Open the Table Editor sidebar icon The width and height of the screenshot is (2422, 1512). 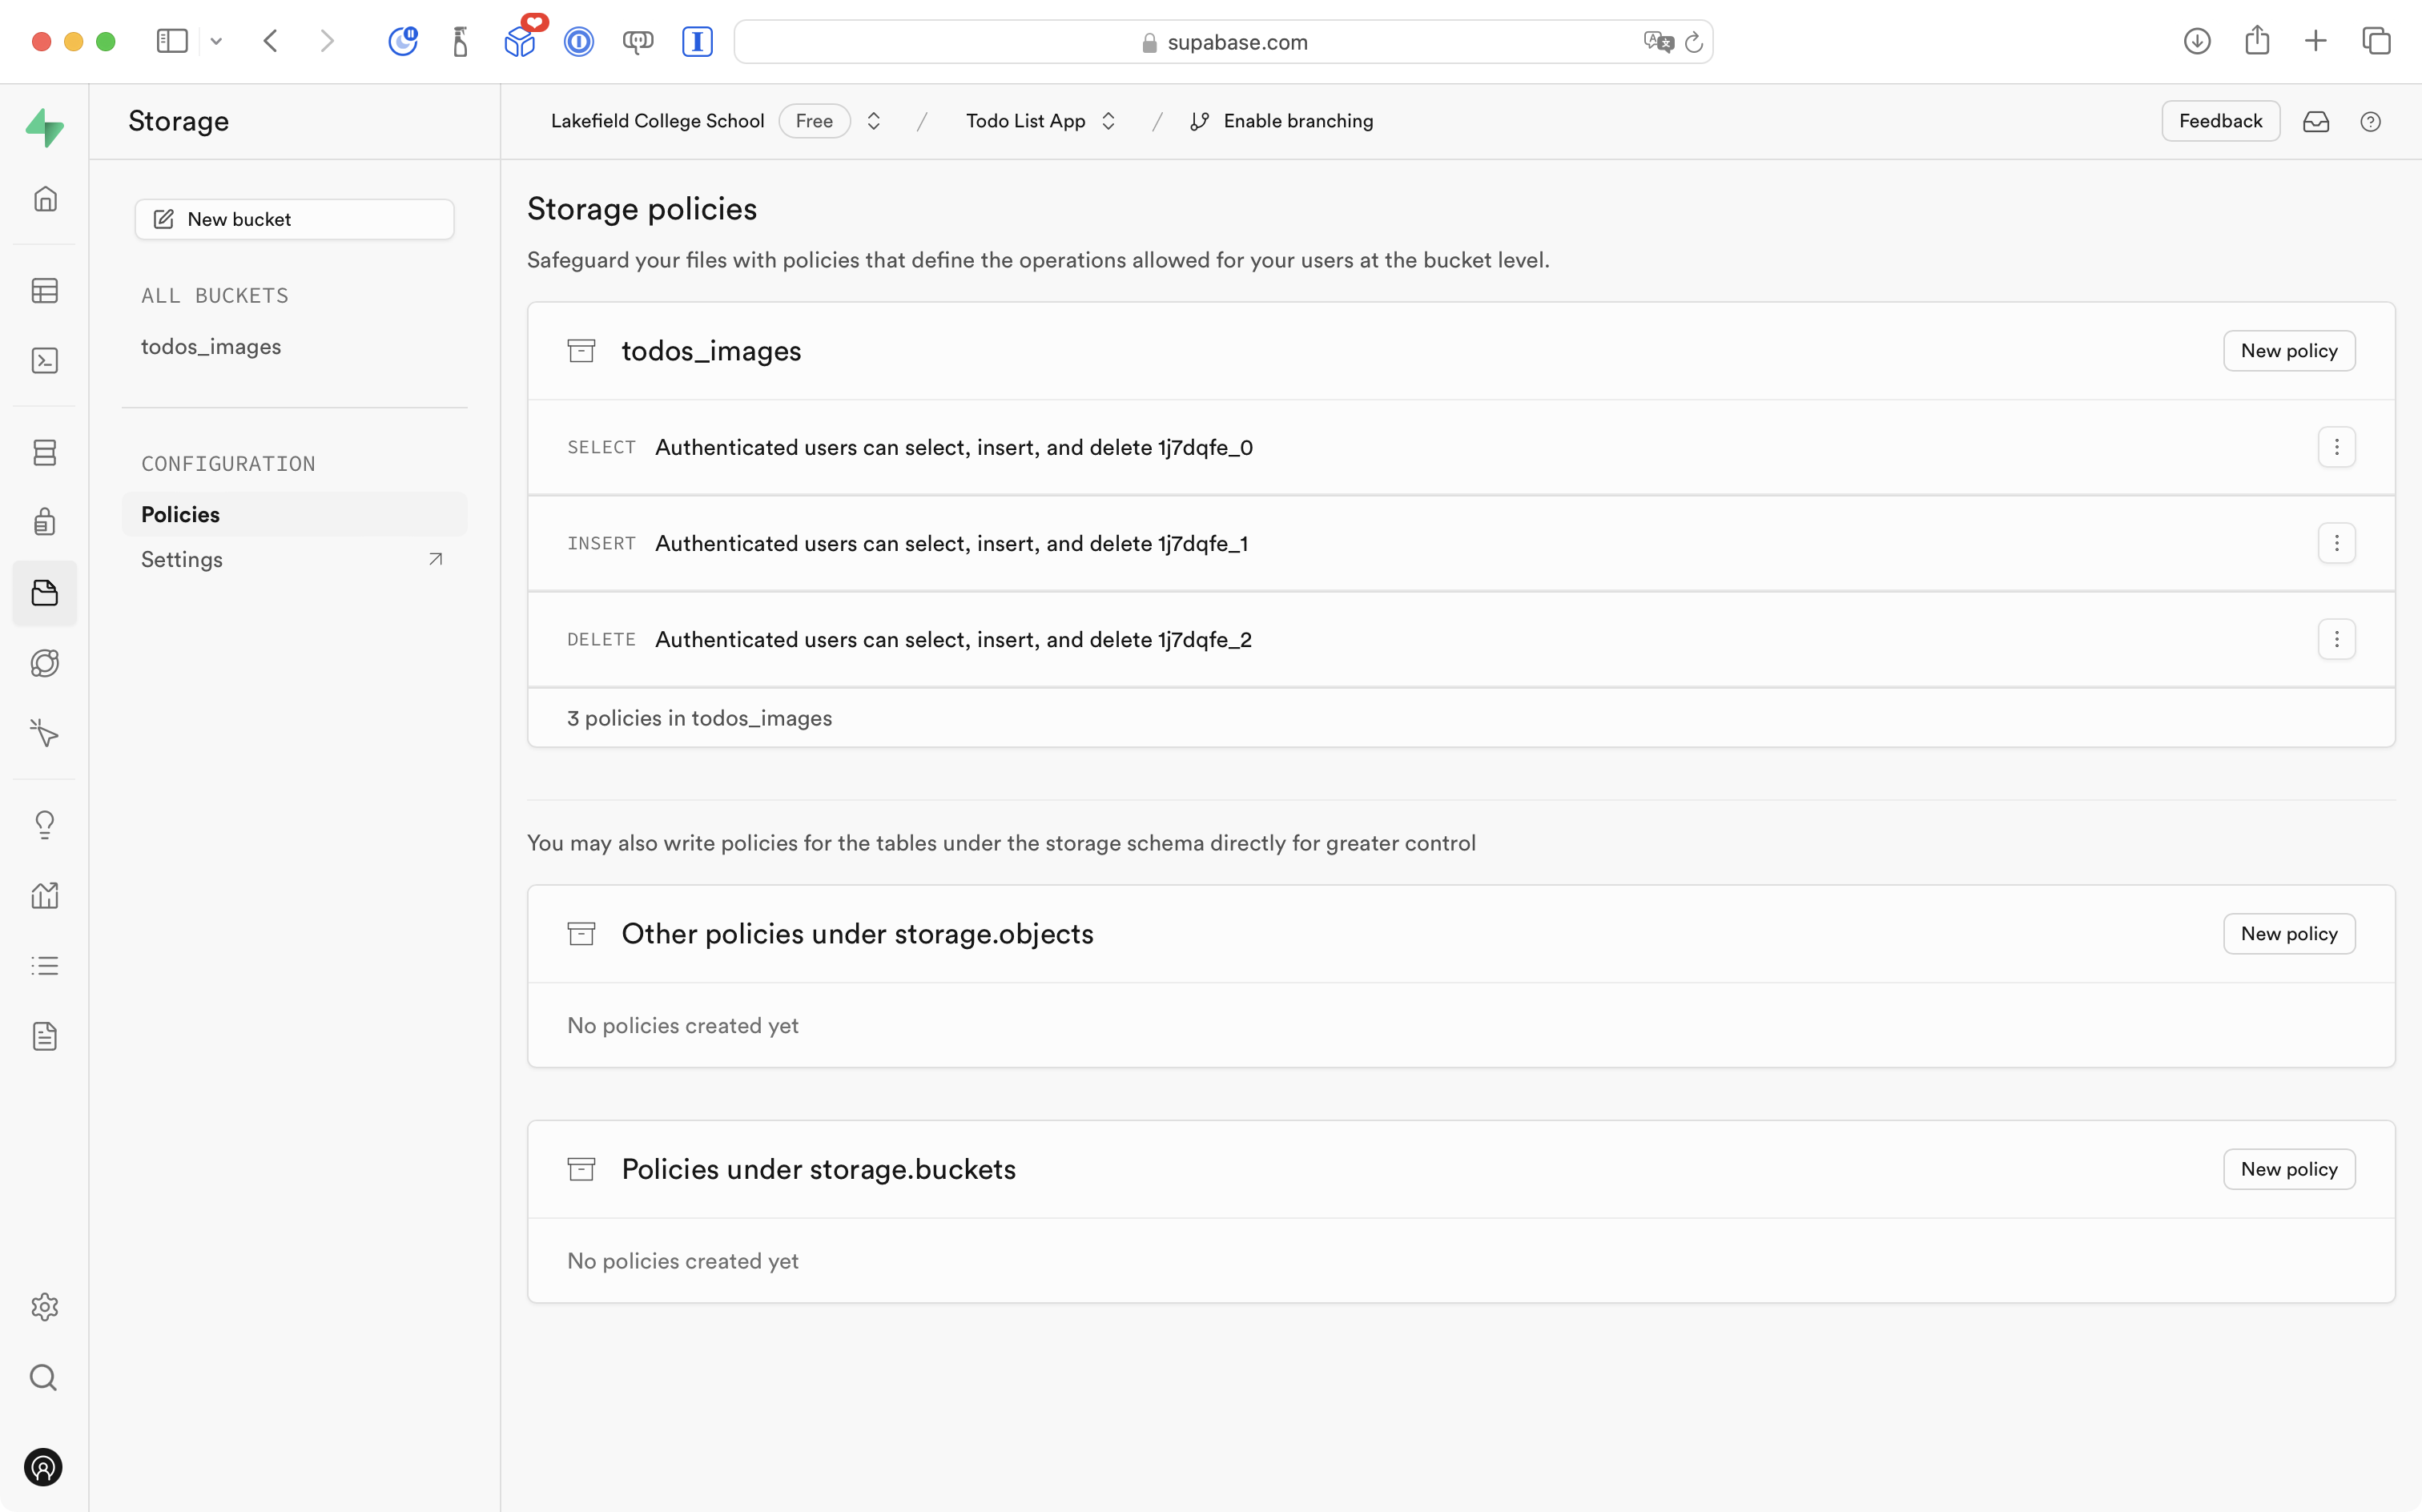[x=45, y=291]
